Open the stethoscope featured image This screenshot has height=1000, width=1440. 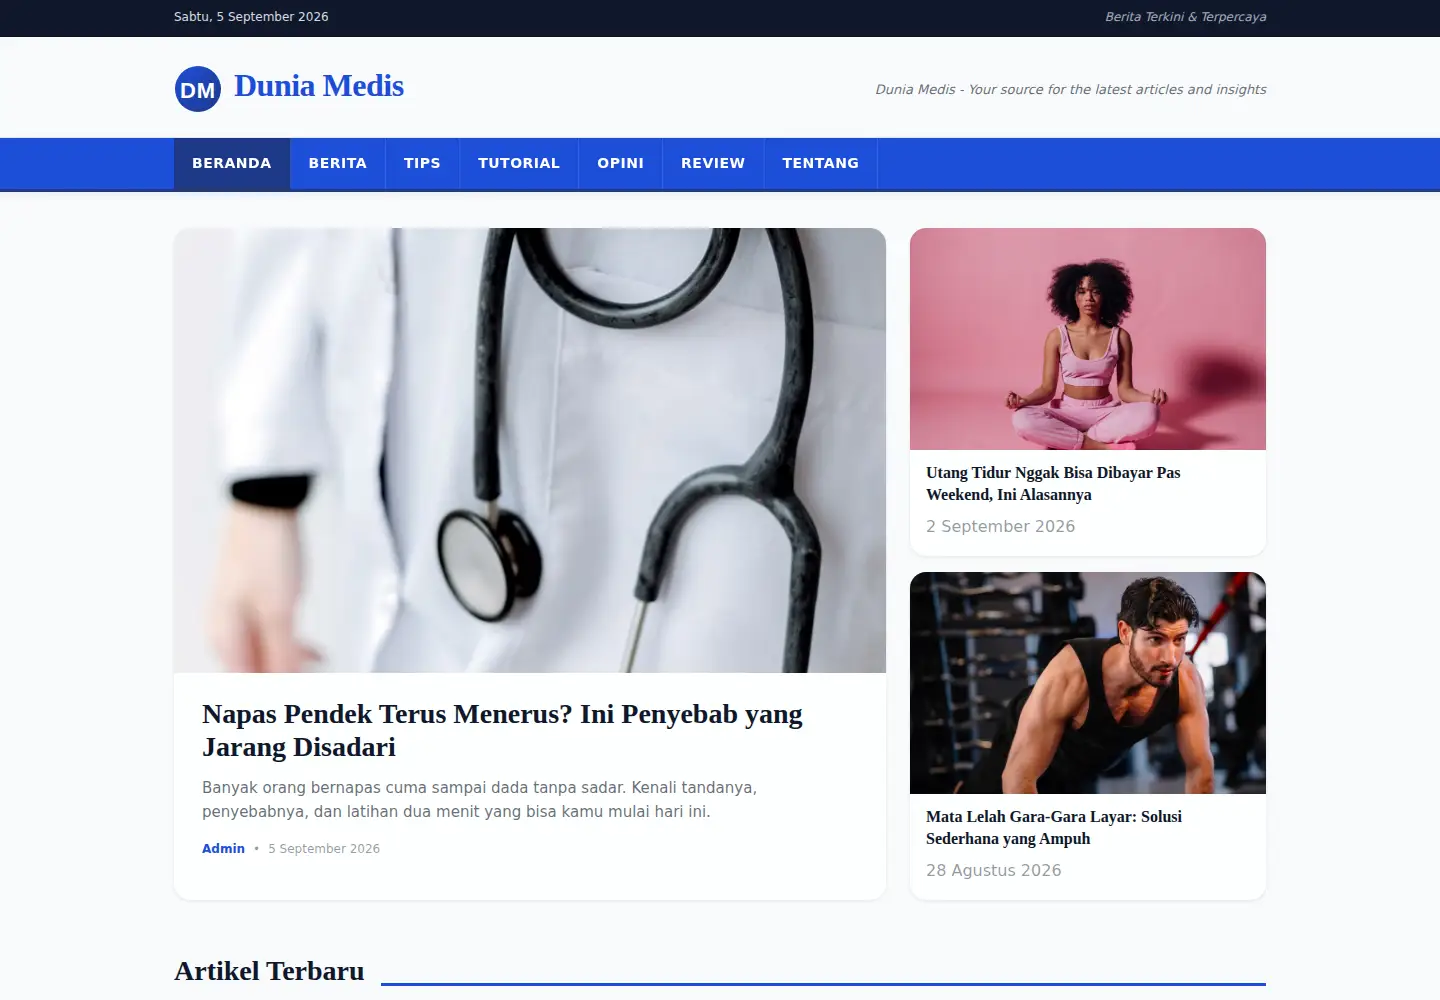coord(530,450)
